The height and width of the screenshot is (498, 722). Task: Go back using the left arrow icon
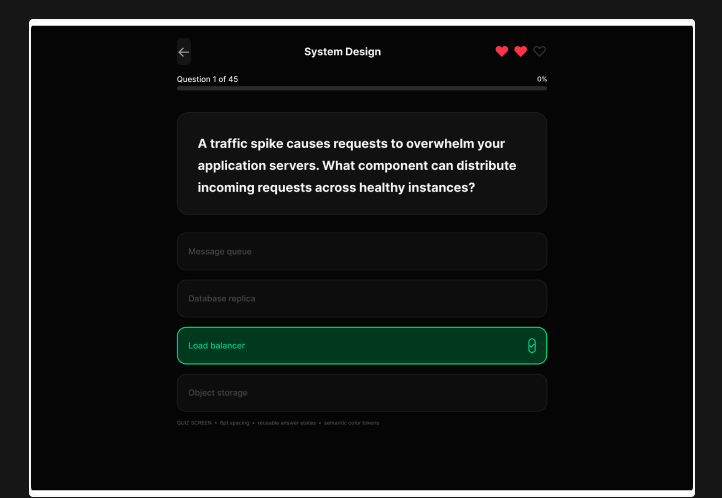pos(184,52)
